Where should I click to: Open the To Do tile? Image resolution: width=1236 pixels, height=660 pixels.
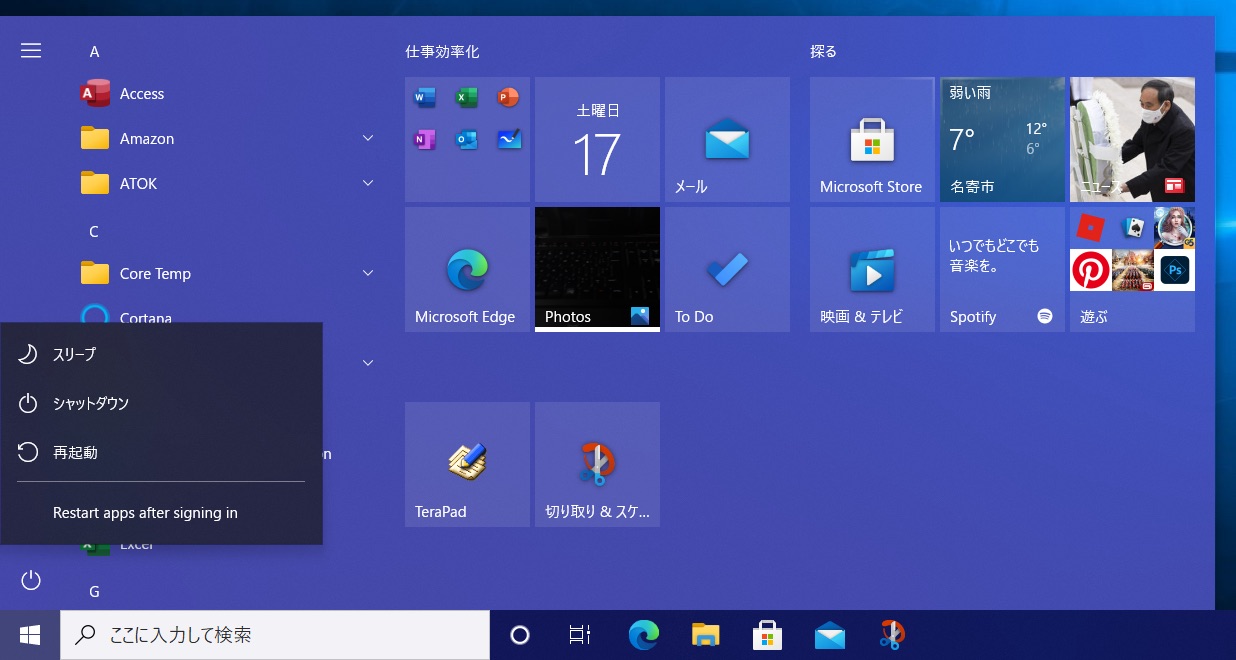pos(727,269)
